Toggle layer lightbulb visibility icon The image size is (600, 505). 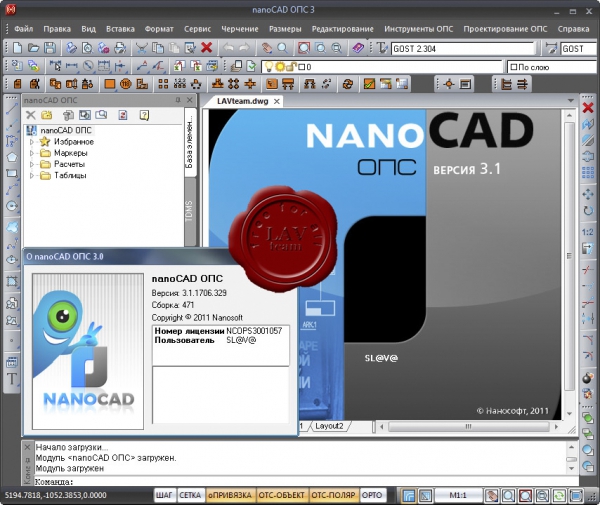point(269,67)
